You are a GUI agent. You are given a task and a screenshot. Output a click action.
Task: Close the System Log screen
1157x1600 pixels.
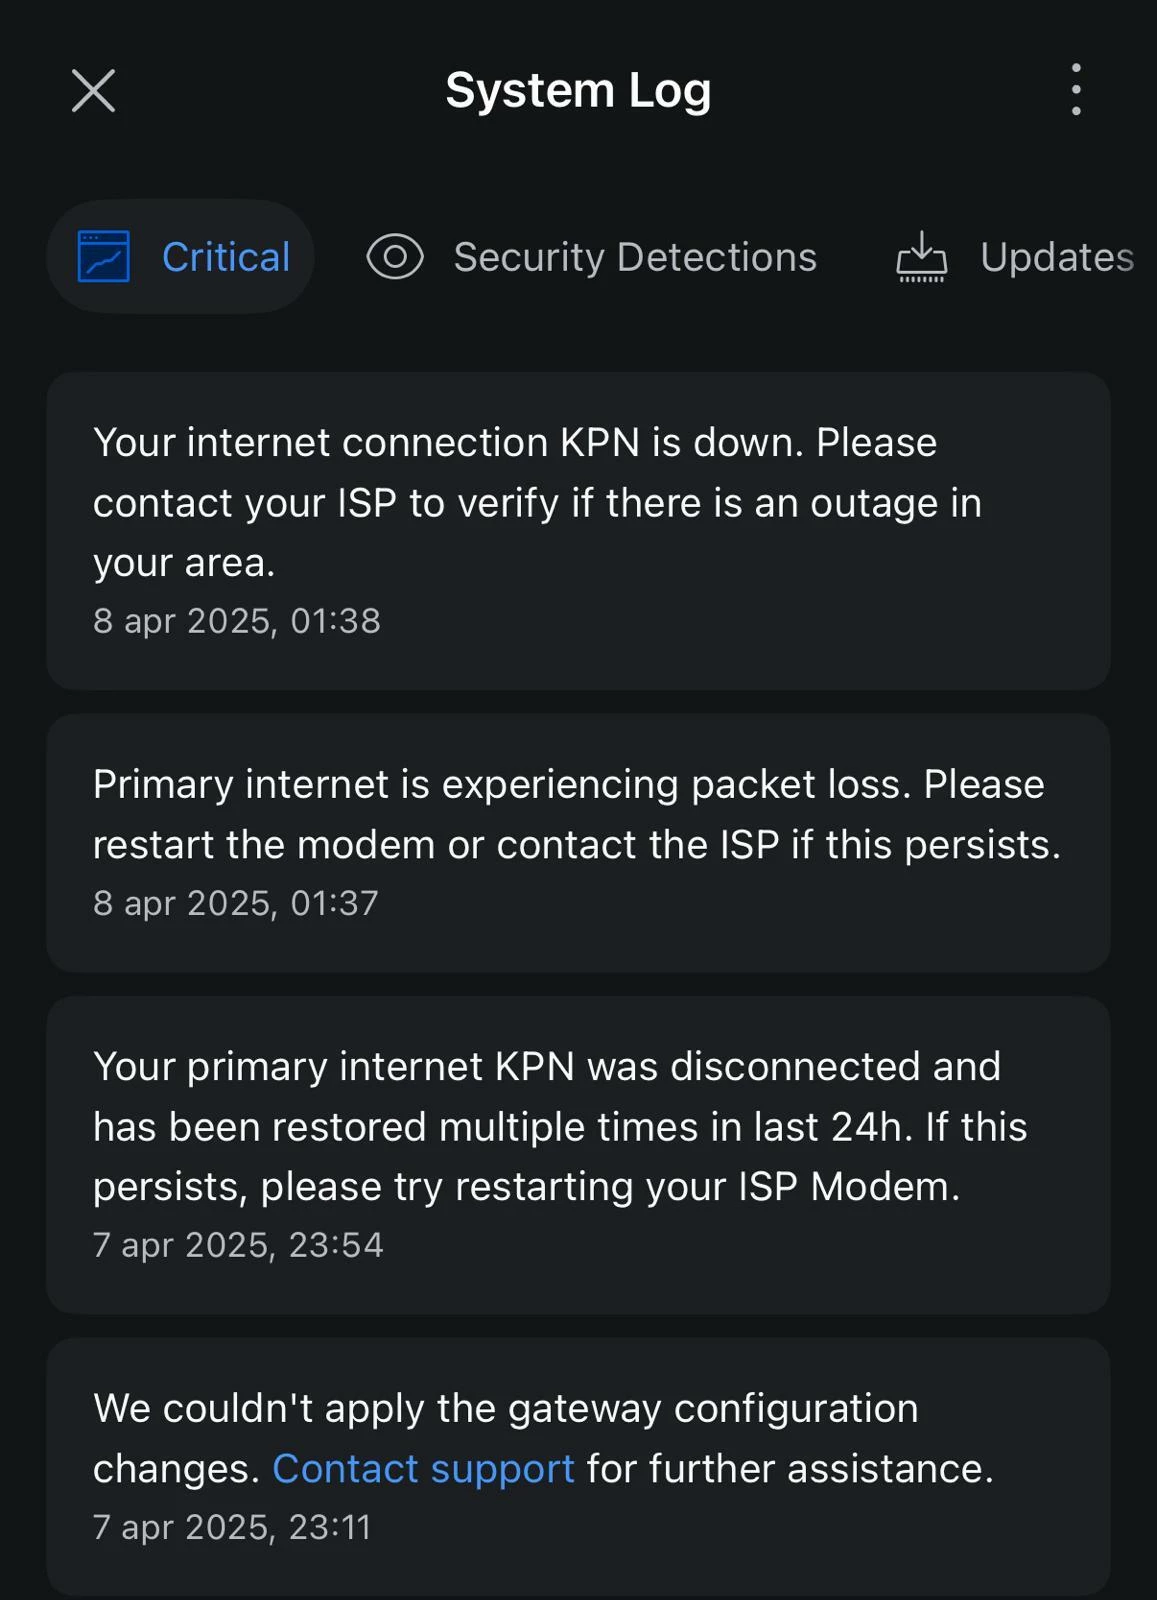pyautogui.click(x=93, y=91)
